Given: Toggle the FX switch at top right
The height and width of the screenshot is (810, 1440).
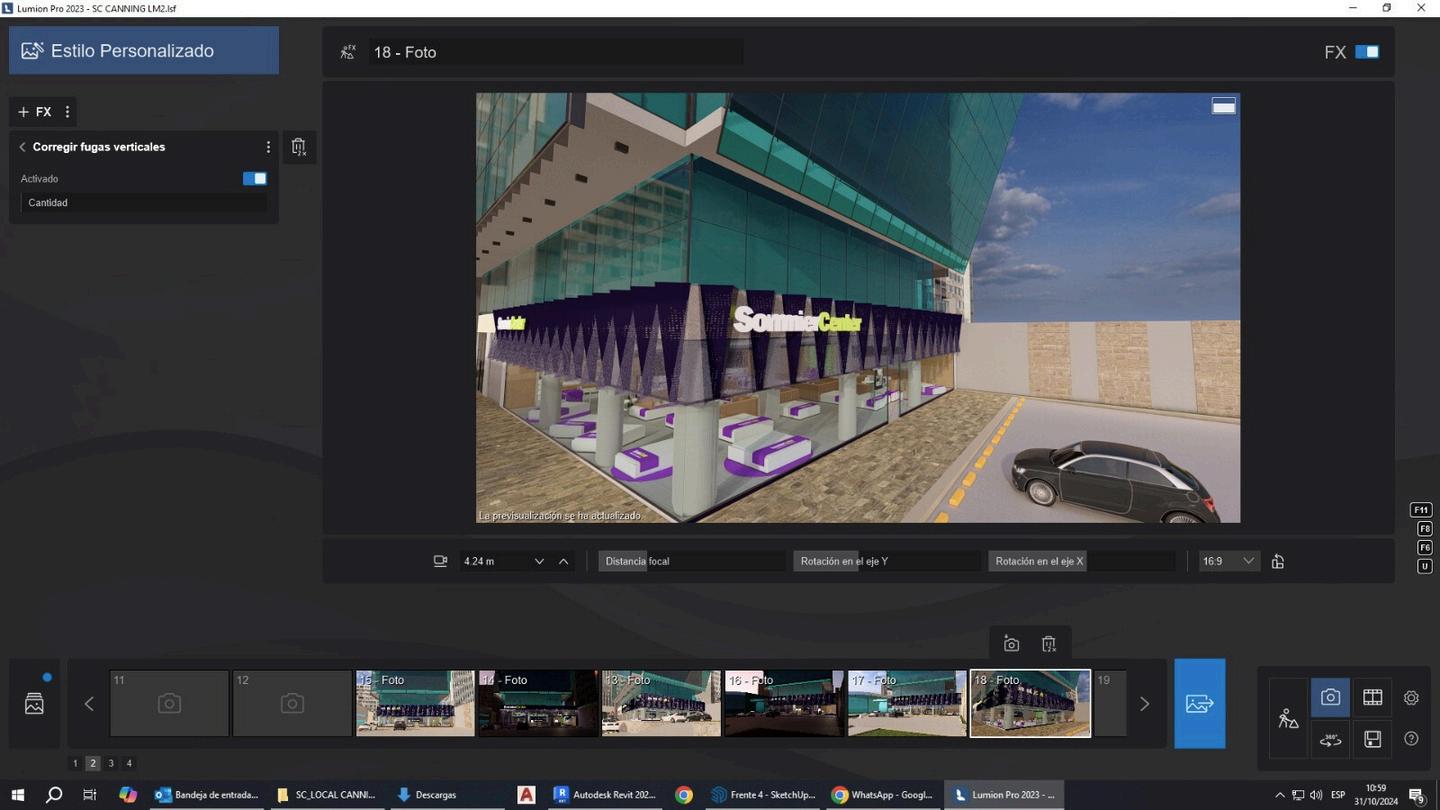Looking at the screenshot, I should click(1367, 52).
